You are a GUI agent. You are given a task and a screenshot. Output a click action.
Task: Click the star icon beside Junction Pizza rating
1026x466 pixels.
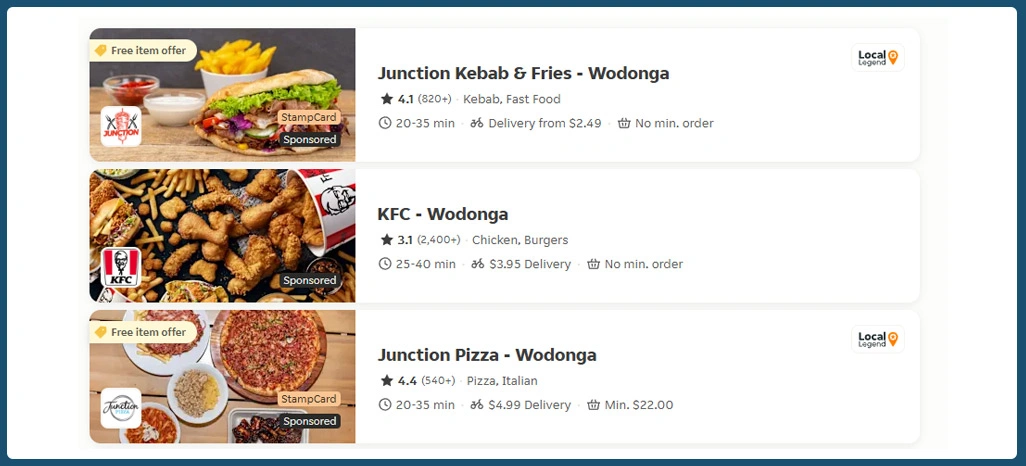386,381
